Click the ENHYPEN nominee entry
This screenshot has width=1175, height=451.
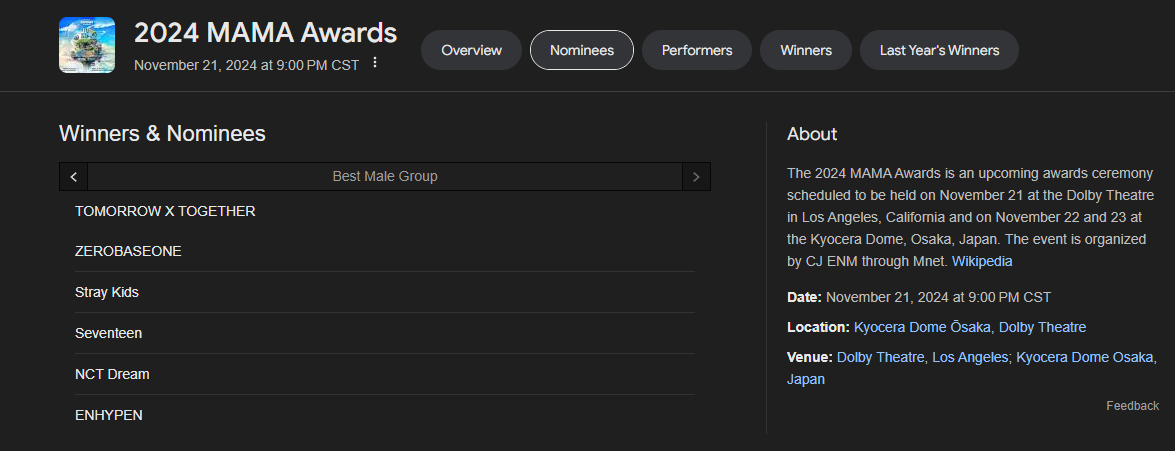pyautogui.click(x=109, y=414)
